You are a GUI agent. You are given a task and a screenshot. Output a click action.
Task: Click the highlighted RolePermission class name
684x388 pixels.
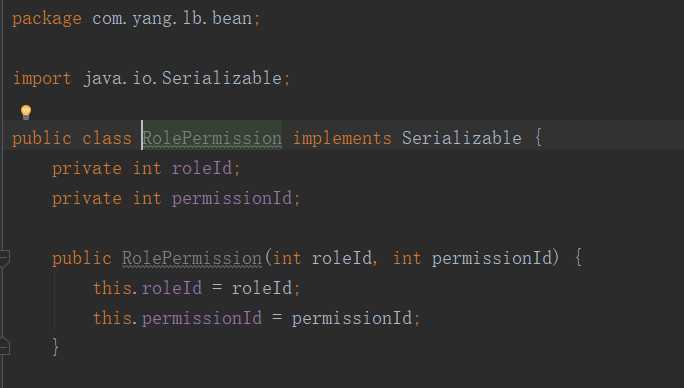tap(212, 138)
